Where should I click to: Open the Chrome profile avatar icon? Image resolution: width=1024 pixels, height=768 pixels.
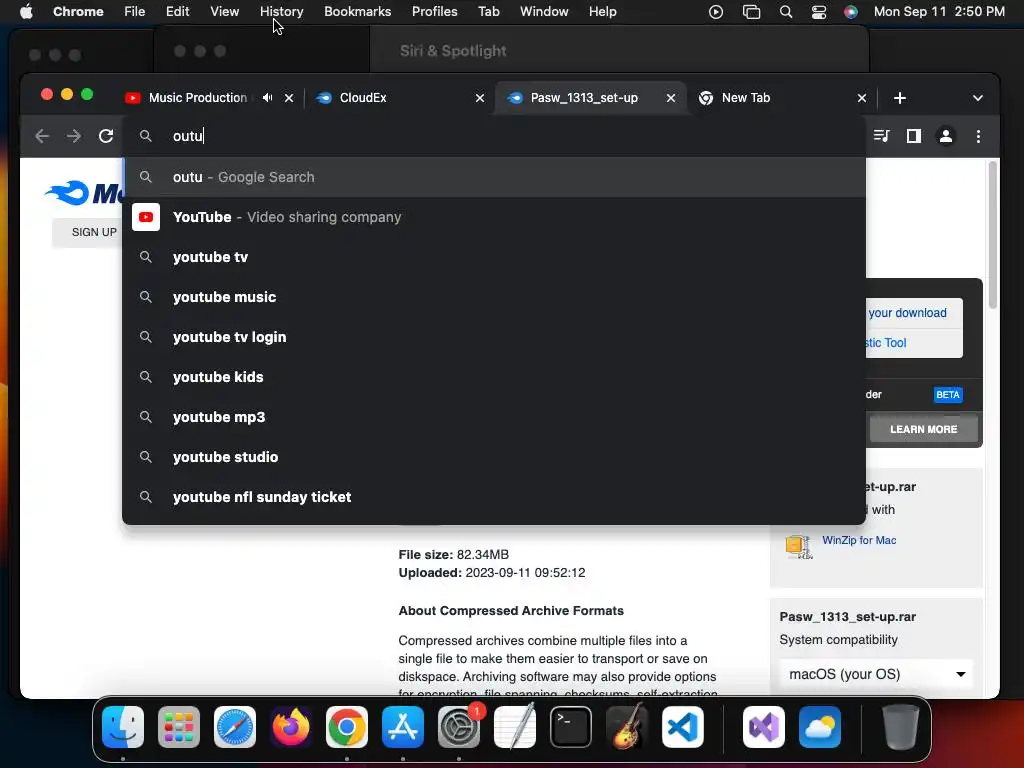[x=946, y=136]
